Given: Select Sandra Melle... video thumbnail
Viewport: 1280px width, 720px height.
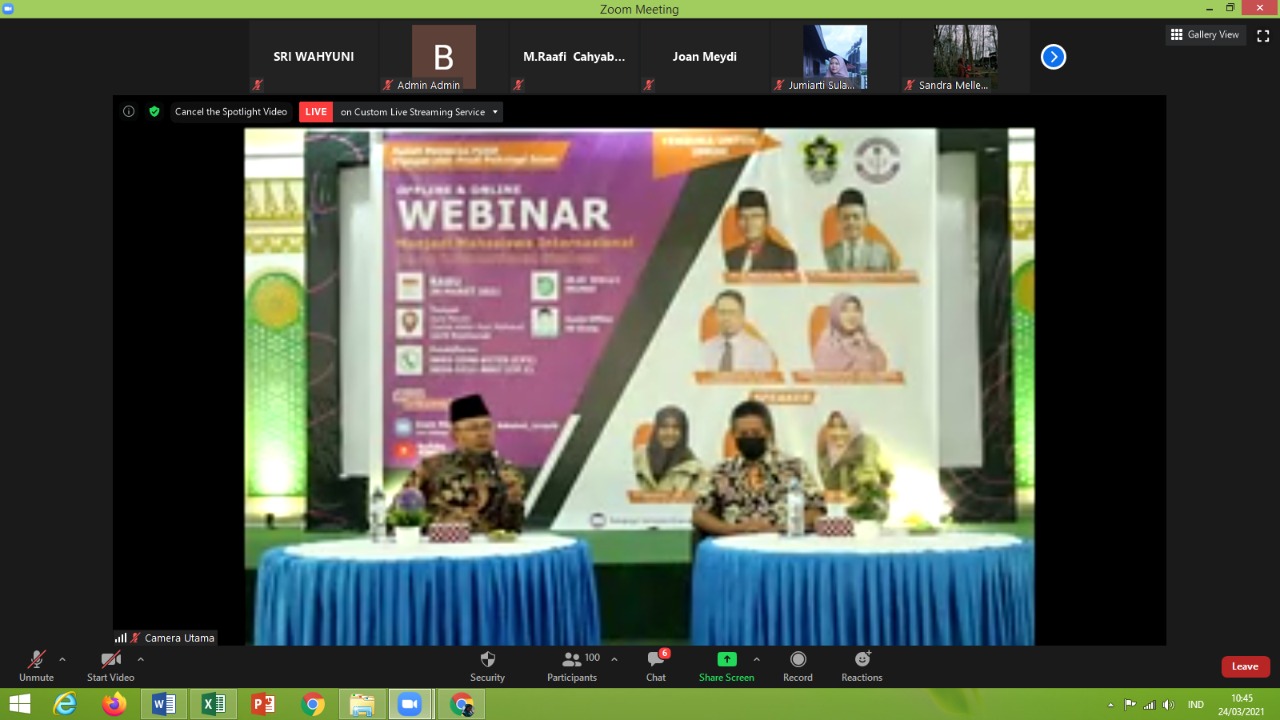Looking at the screenshot, I should pyautogui.click(x=965, y=58).
